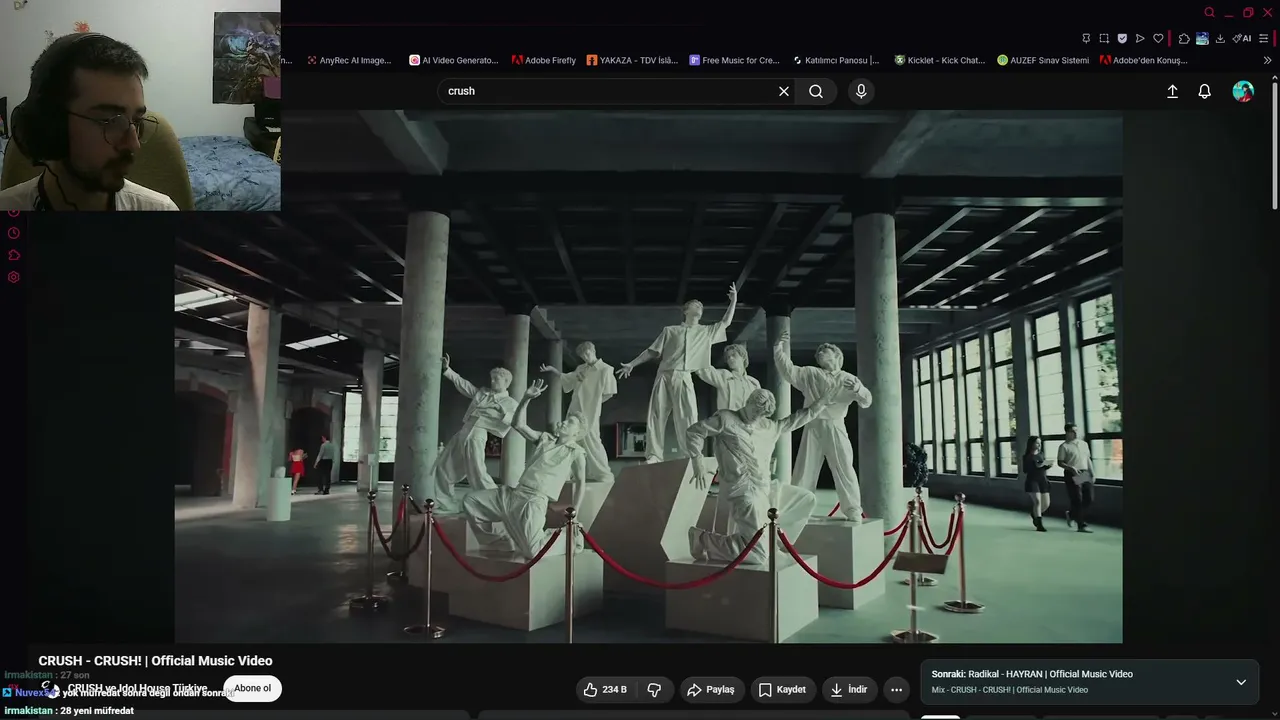Open the Adobe'den Konuş bookmark
The width and height of the screenshot is (1280, 720).
pos(1144,60)
